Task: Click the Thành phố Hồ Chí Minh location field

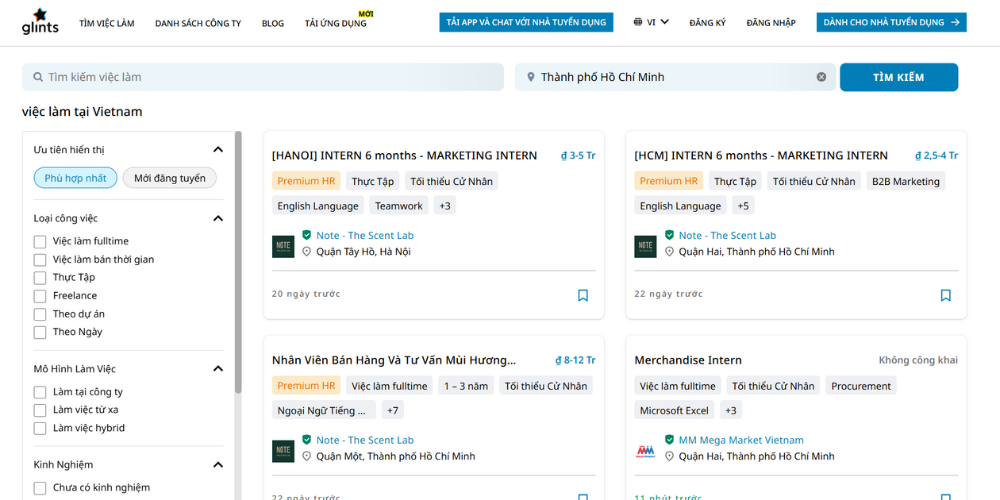Action: 675,77
